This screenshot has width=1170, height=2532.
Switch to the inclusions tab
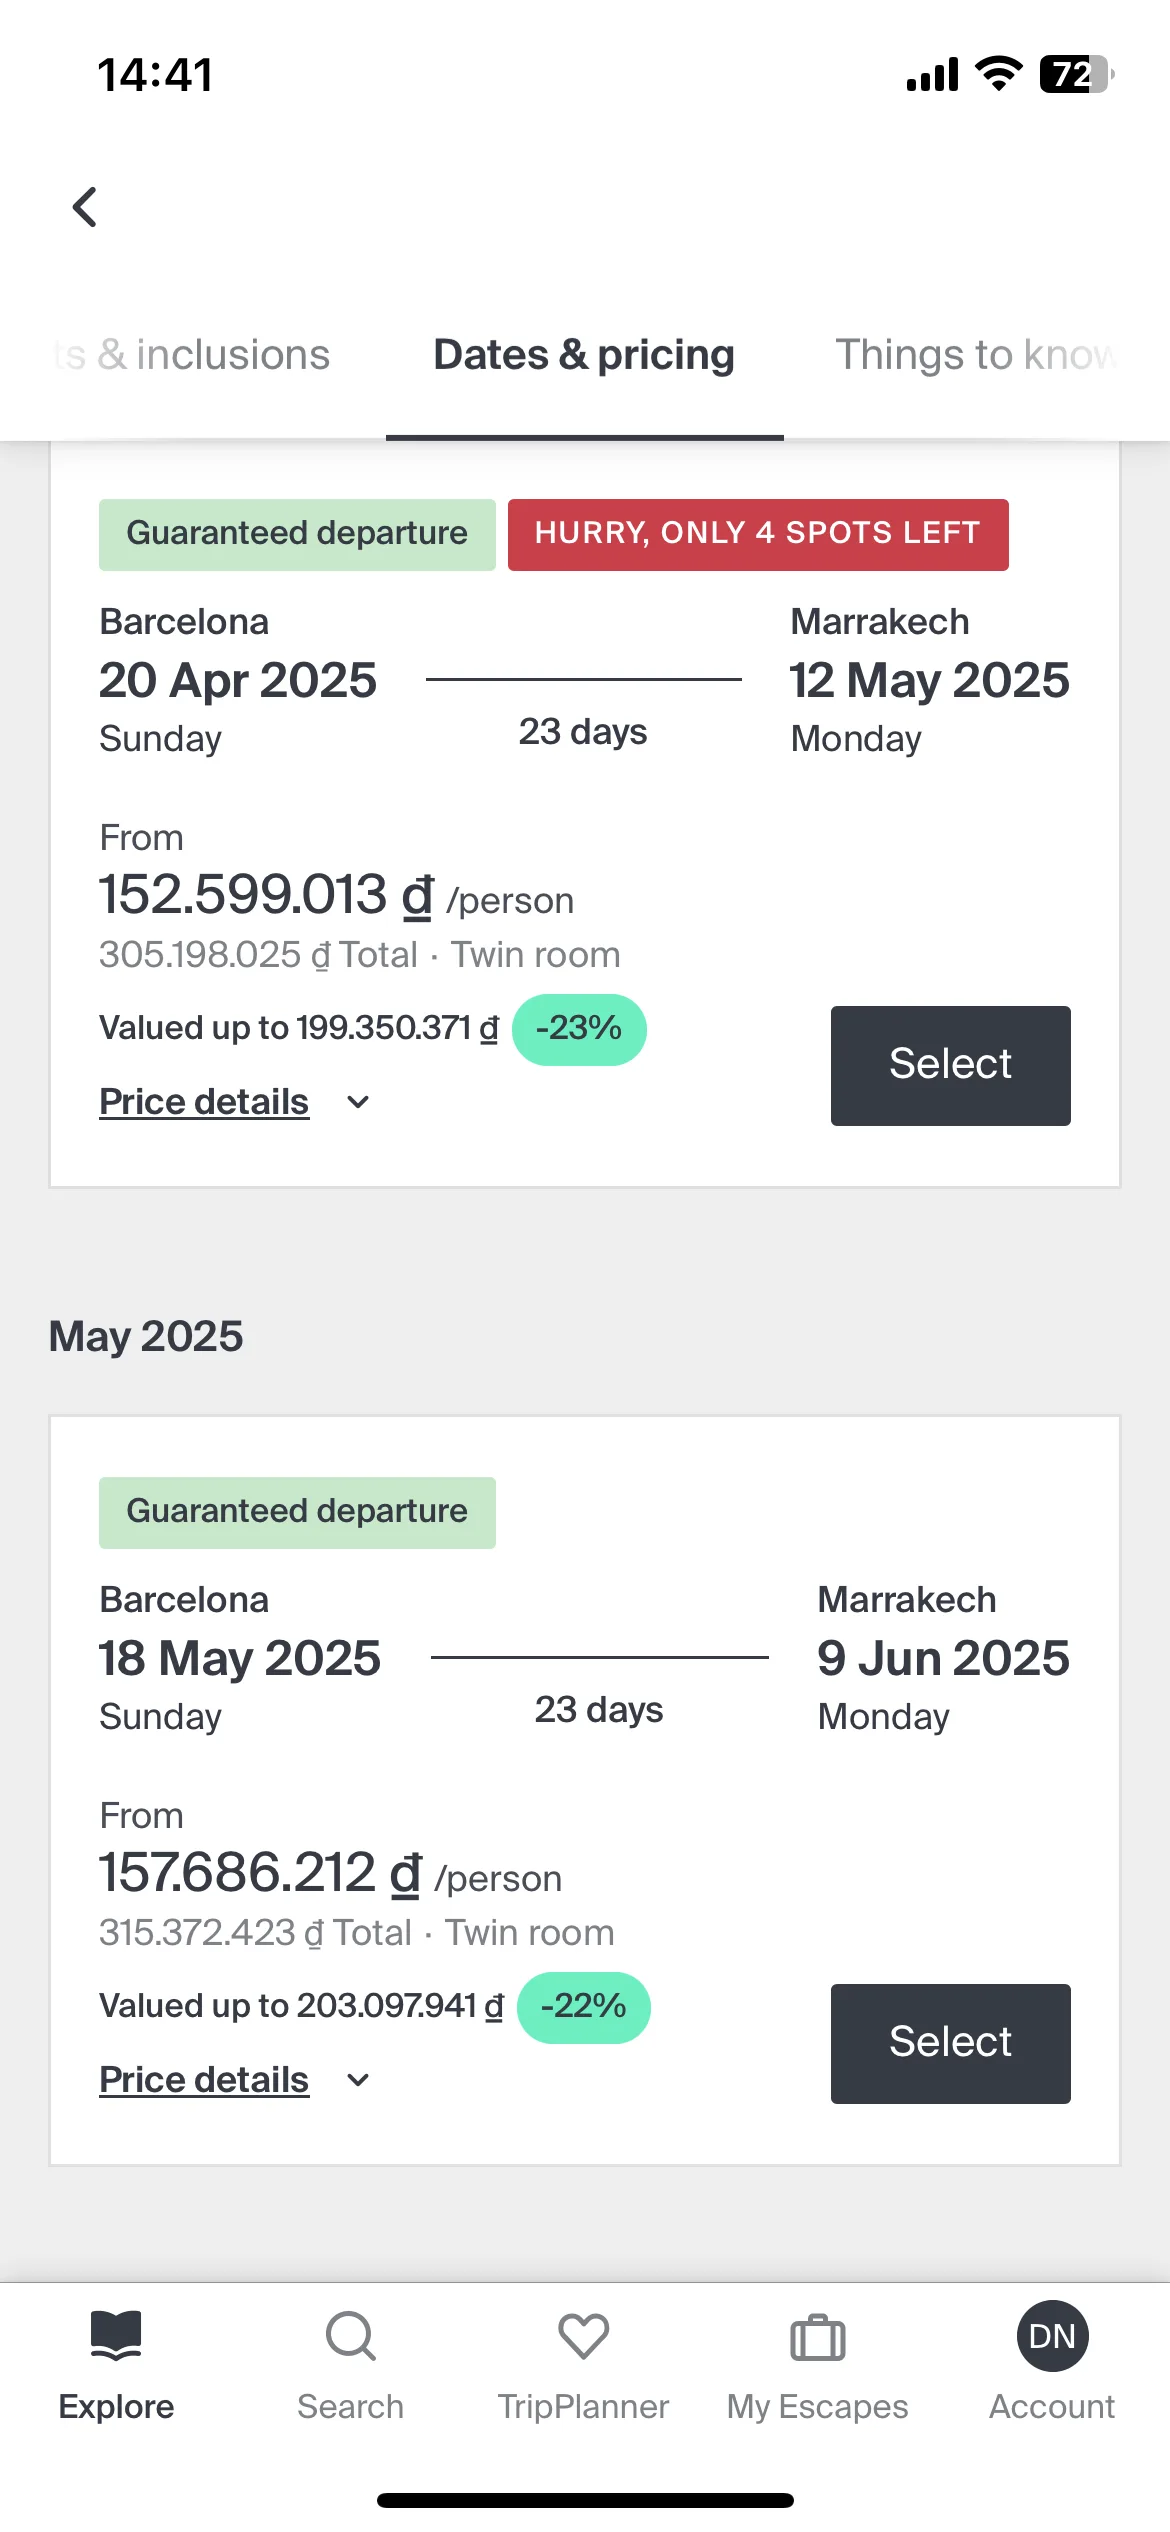tap(192, 355)
